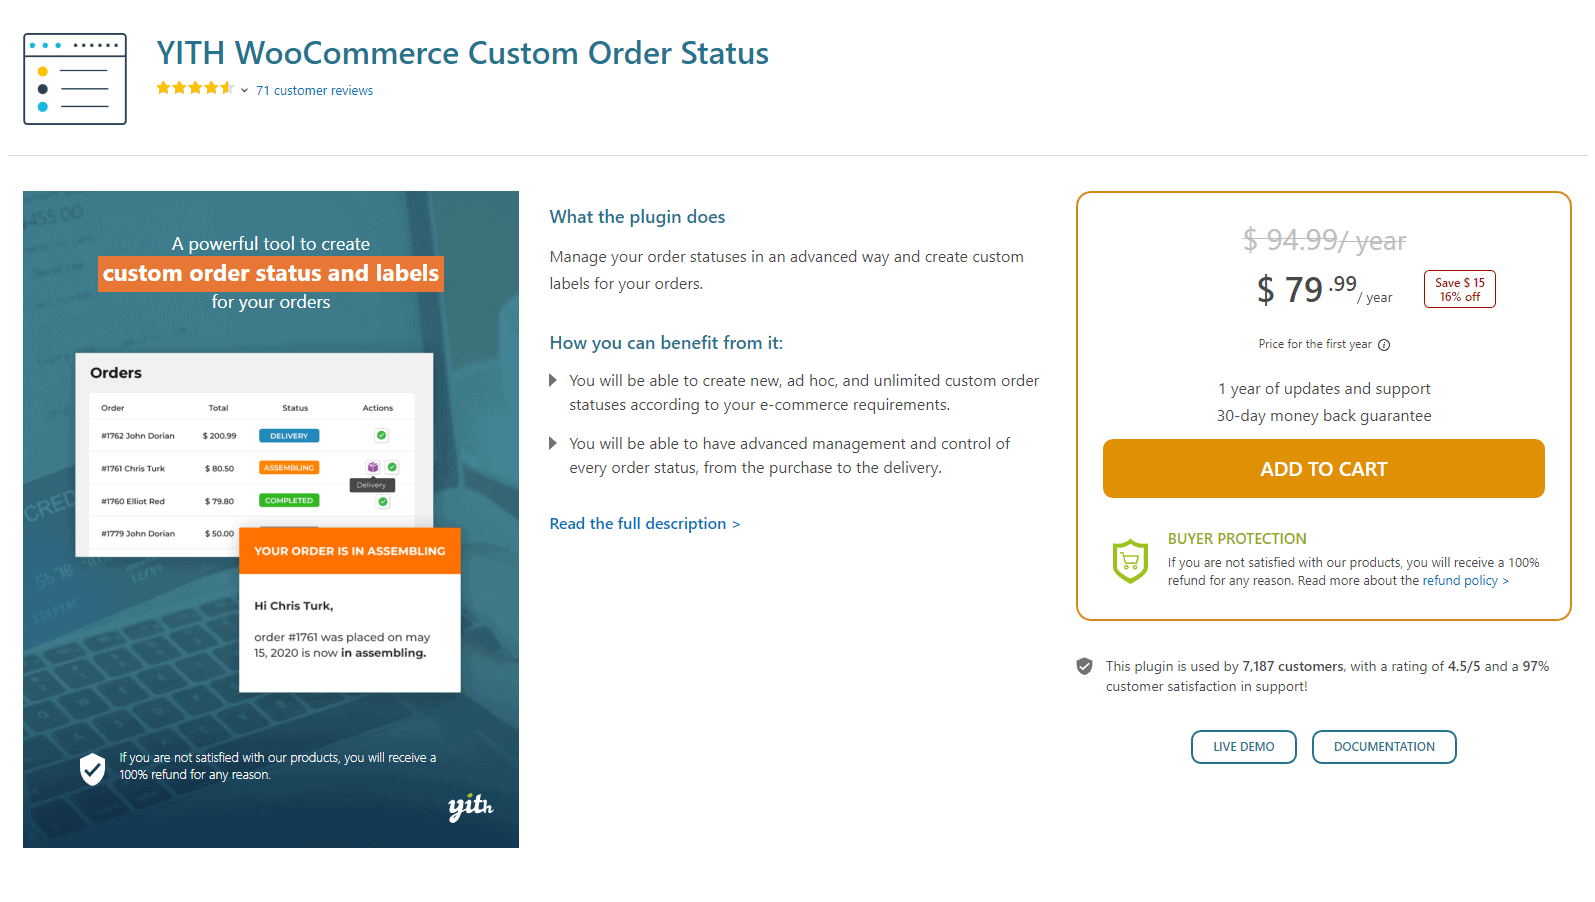This screenshot has width=1595, height=902.
Task: Click the triangle beside advanced management benefit
Action: [553, 443]
